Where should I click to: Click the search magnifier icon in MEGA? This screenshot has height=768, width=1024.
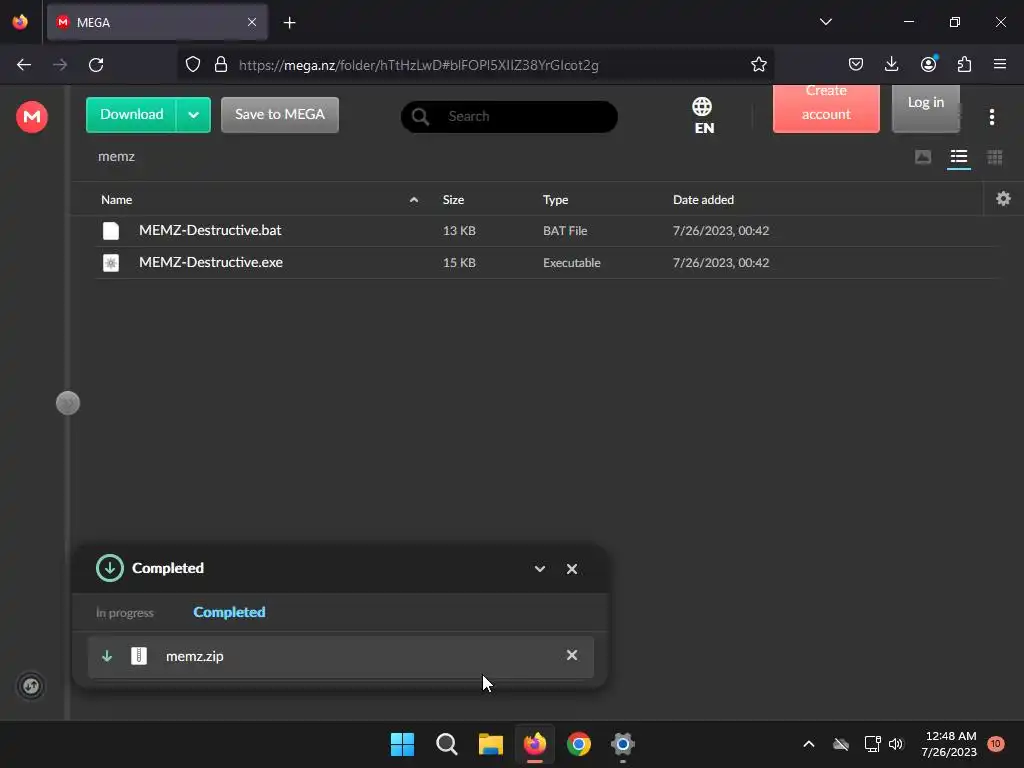tap(421, 116)
